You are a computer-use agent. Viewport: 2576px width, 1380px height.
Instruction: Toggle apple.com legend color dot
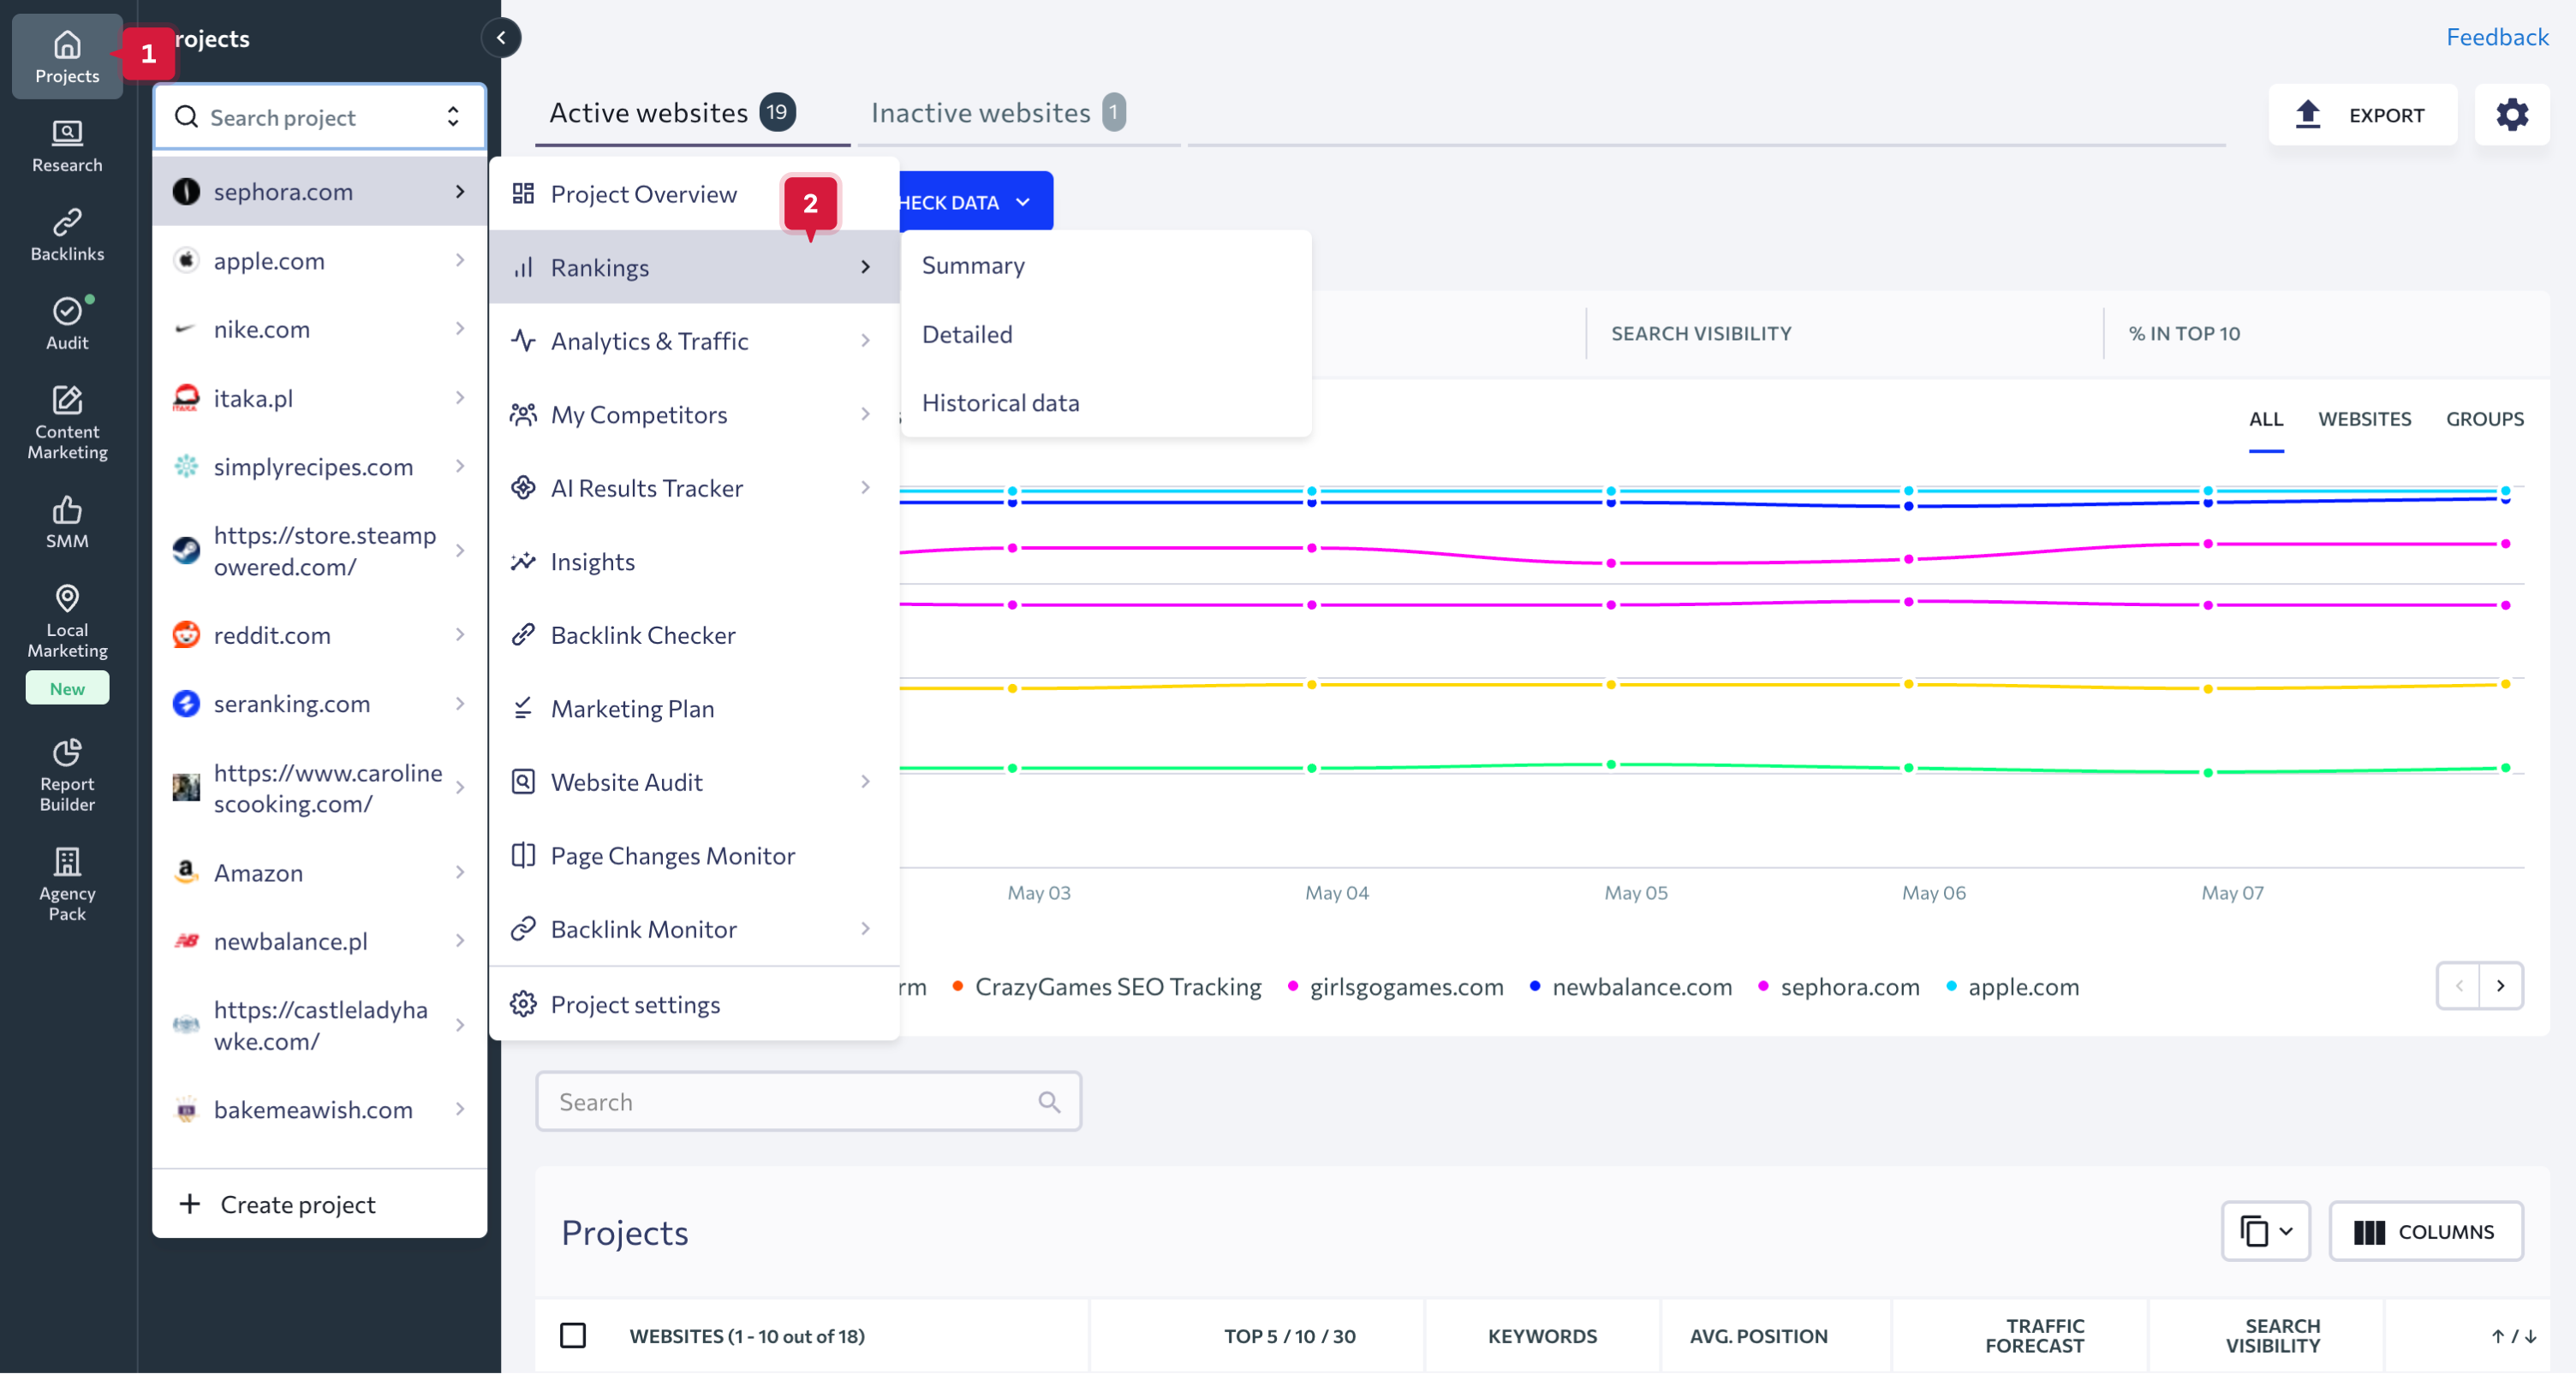pos(1950,987)
